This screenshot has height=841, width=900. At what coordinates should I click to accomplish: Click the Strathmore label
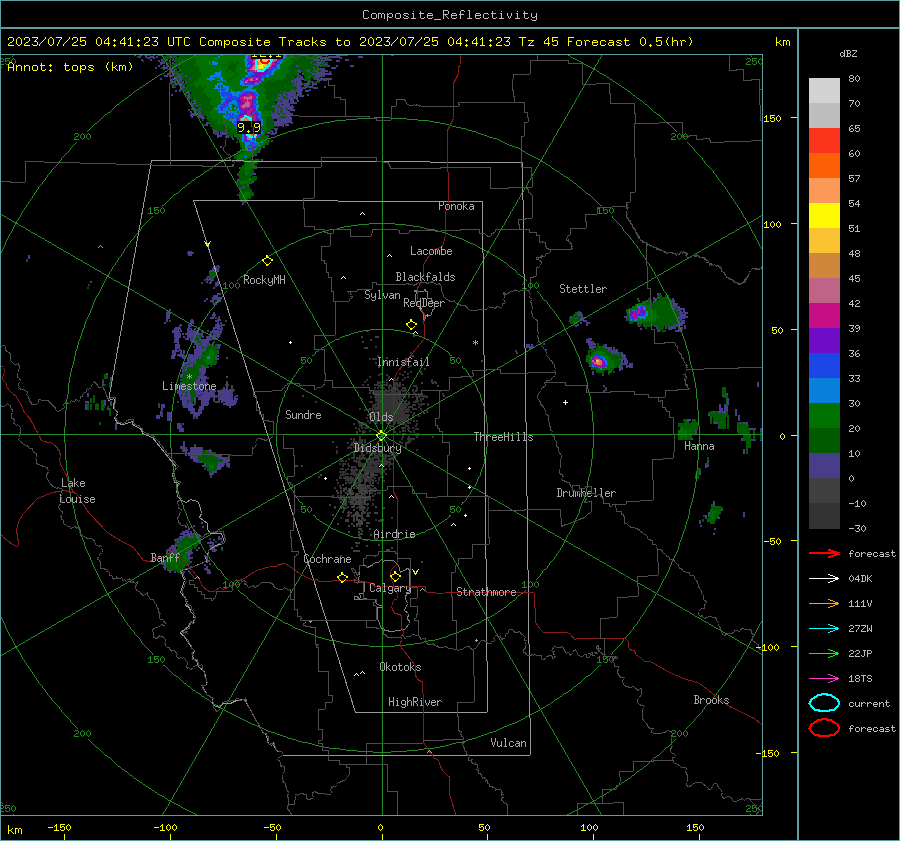486,592
